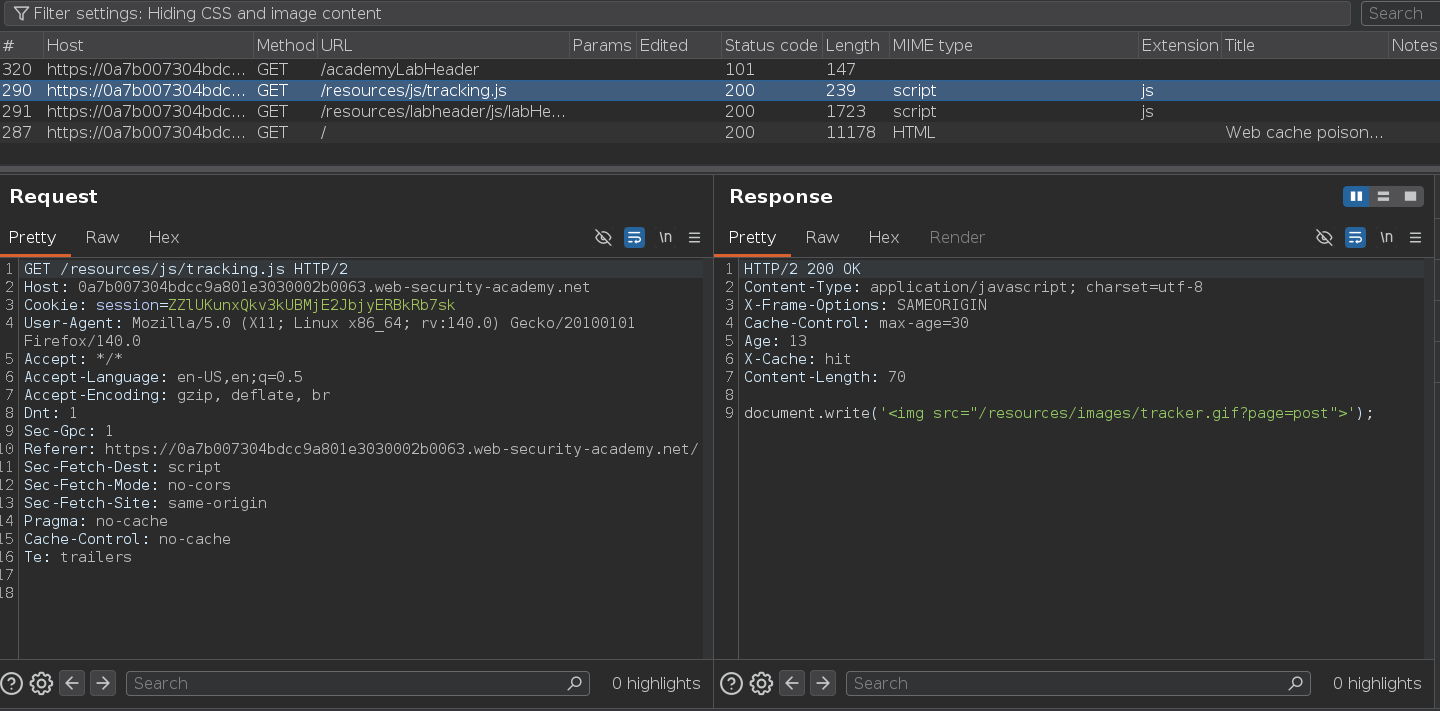Click the Web cache poison title cell
1440x711 pixels.
coord(1304,132)
